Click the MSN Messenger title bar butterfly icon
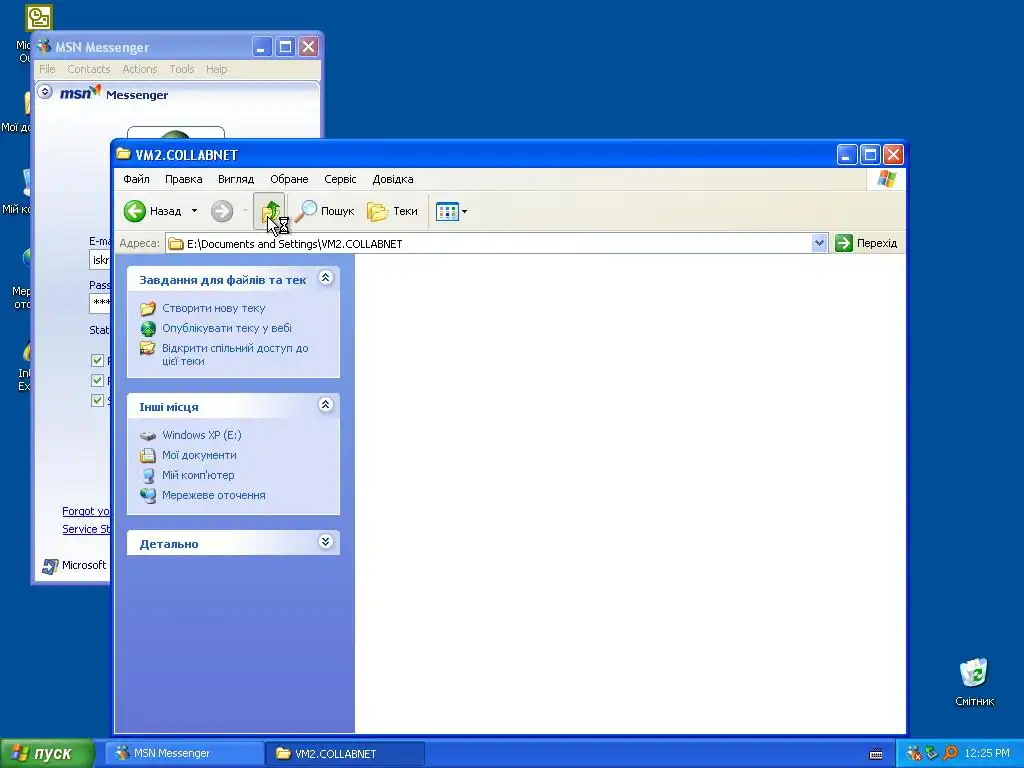The image size is (1024, 768). (x=44, y=46)
